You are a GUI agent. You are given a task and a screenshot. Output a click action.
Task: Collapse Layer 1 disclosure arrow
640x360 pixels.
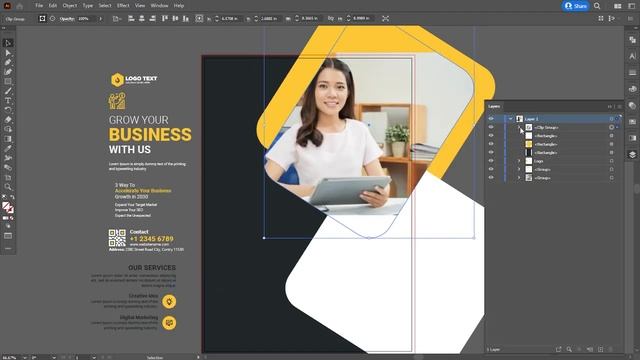point(510,119)
